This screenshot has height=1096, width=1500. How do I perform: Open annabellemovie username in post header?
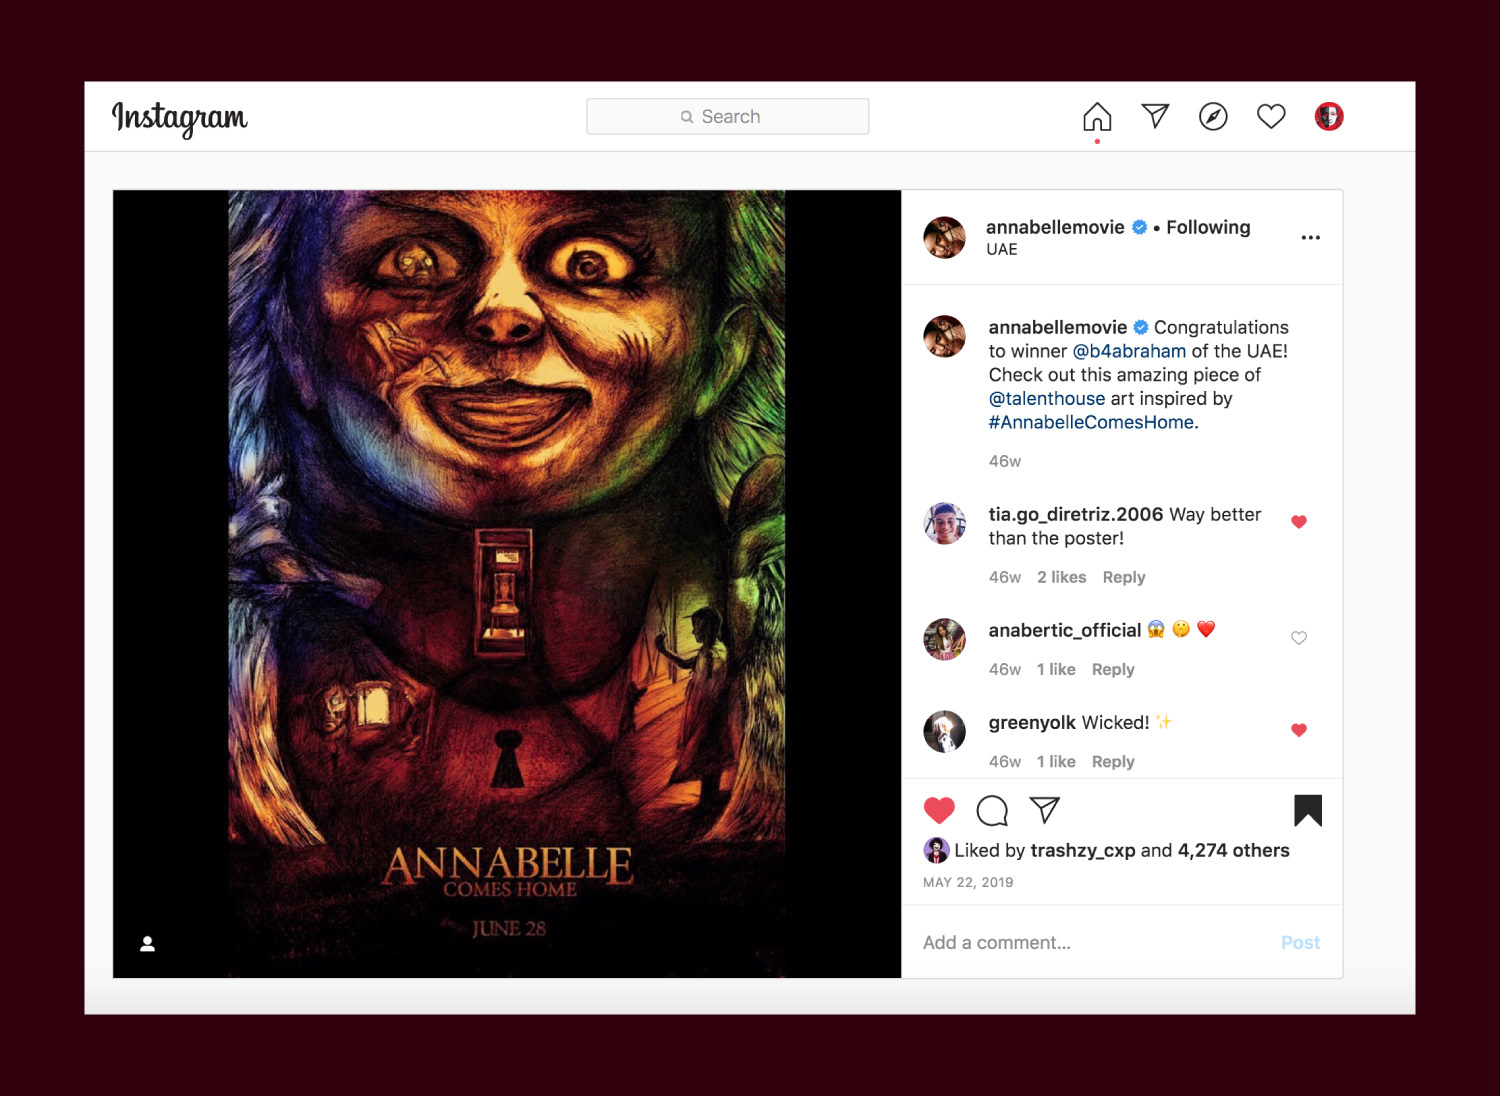tap(1055, 227)
